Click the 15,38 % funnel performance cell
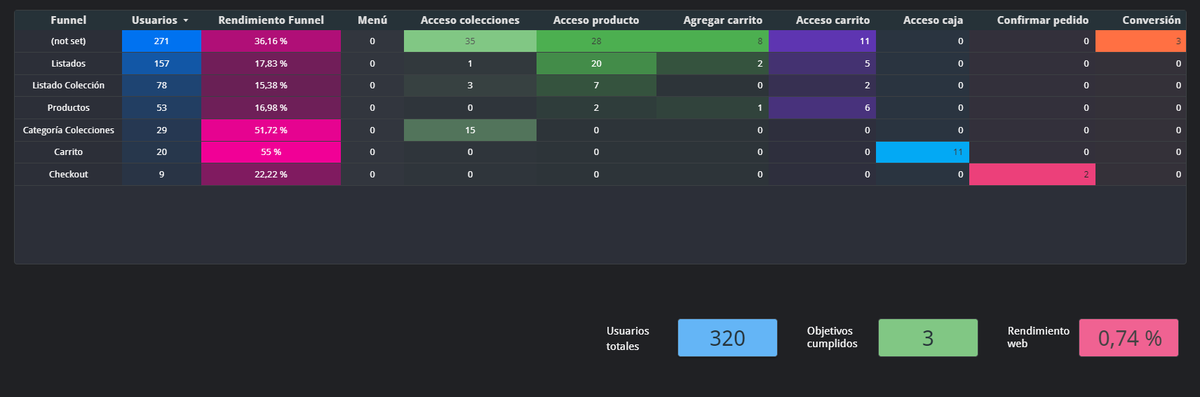Image resolution: width=1200 pixels, height=397 pixels. coord(271,85)
